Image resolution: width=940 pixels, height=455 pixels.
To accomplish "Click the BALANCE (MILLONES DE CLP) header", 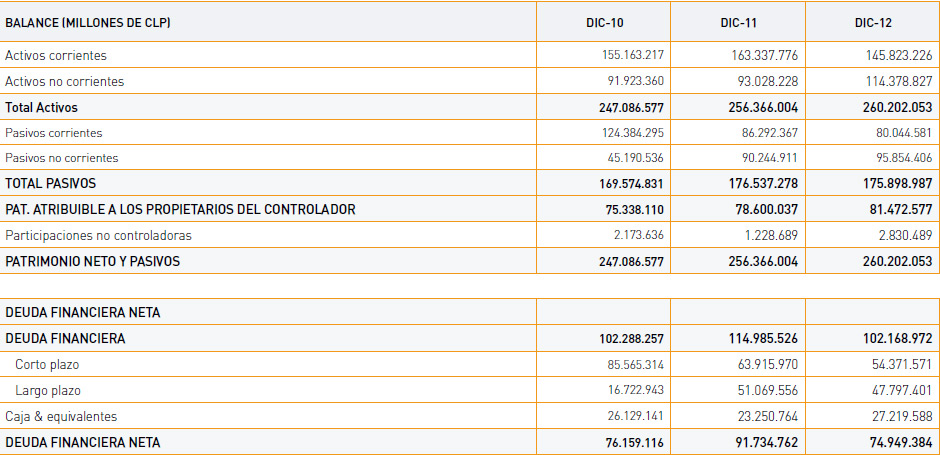I will point(88,23).
